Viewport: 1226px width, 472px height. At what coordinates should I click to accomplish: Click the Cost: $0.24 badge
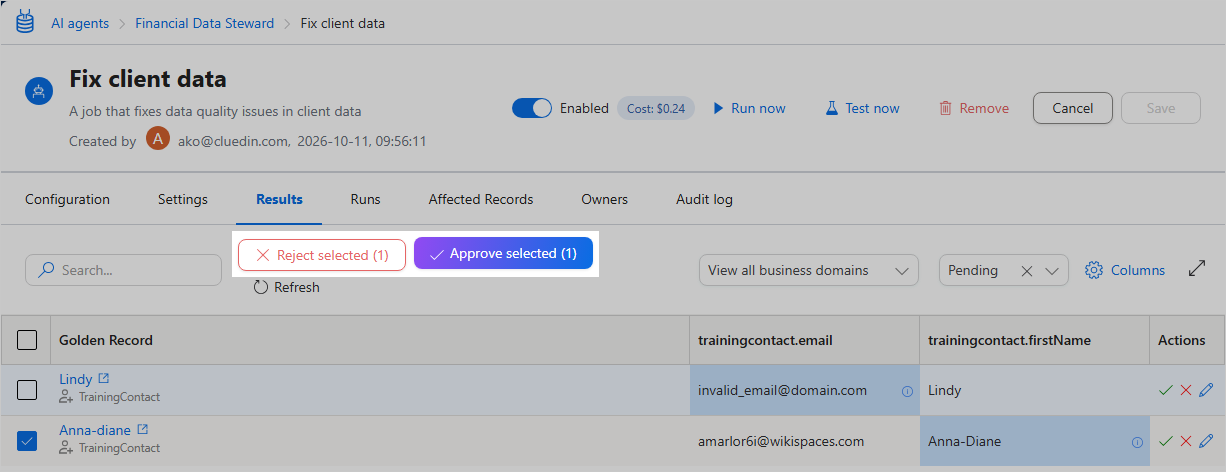point(656,108)
